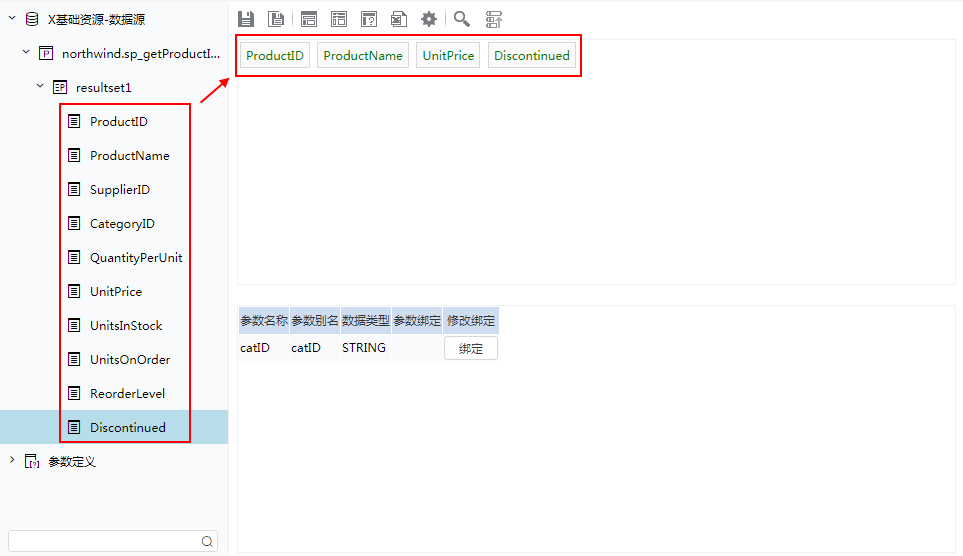This screenshot has height=556, width=963.
Task: Select the QuantityPerUnit field label in the tree
Action: [136, 257]
